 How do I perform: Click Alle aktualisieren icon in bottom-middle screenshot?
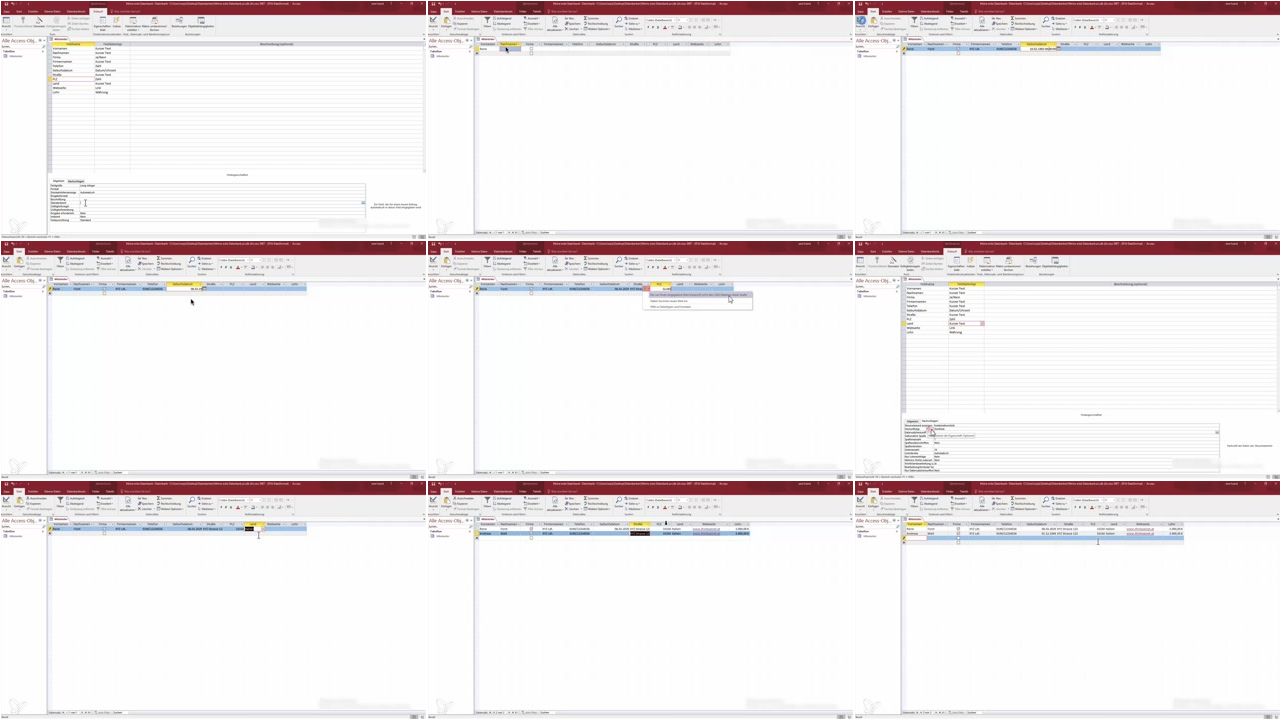(556, 502)
